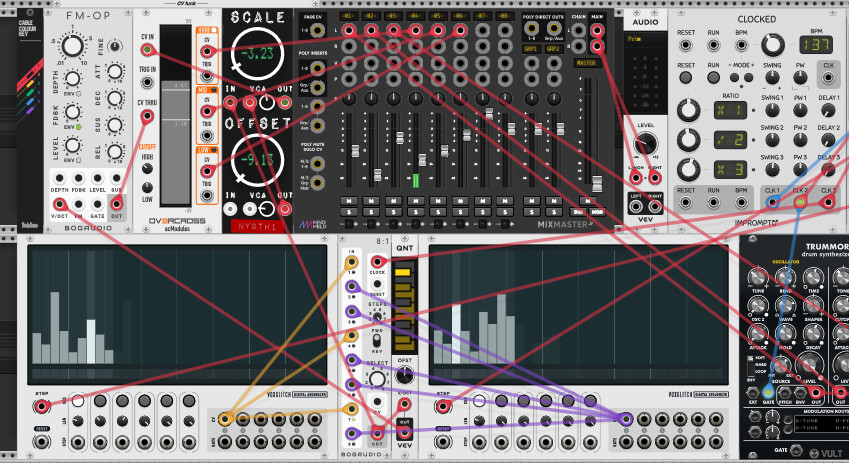Click the BPM 137 display on Clocked
Viewport: 849px width, 463px height.
click(817, 44)
